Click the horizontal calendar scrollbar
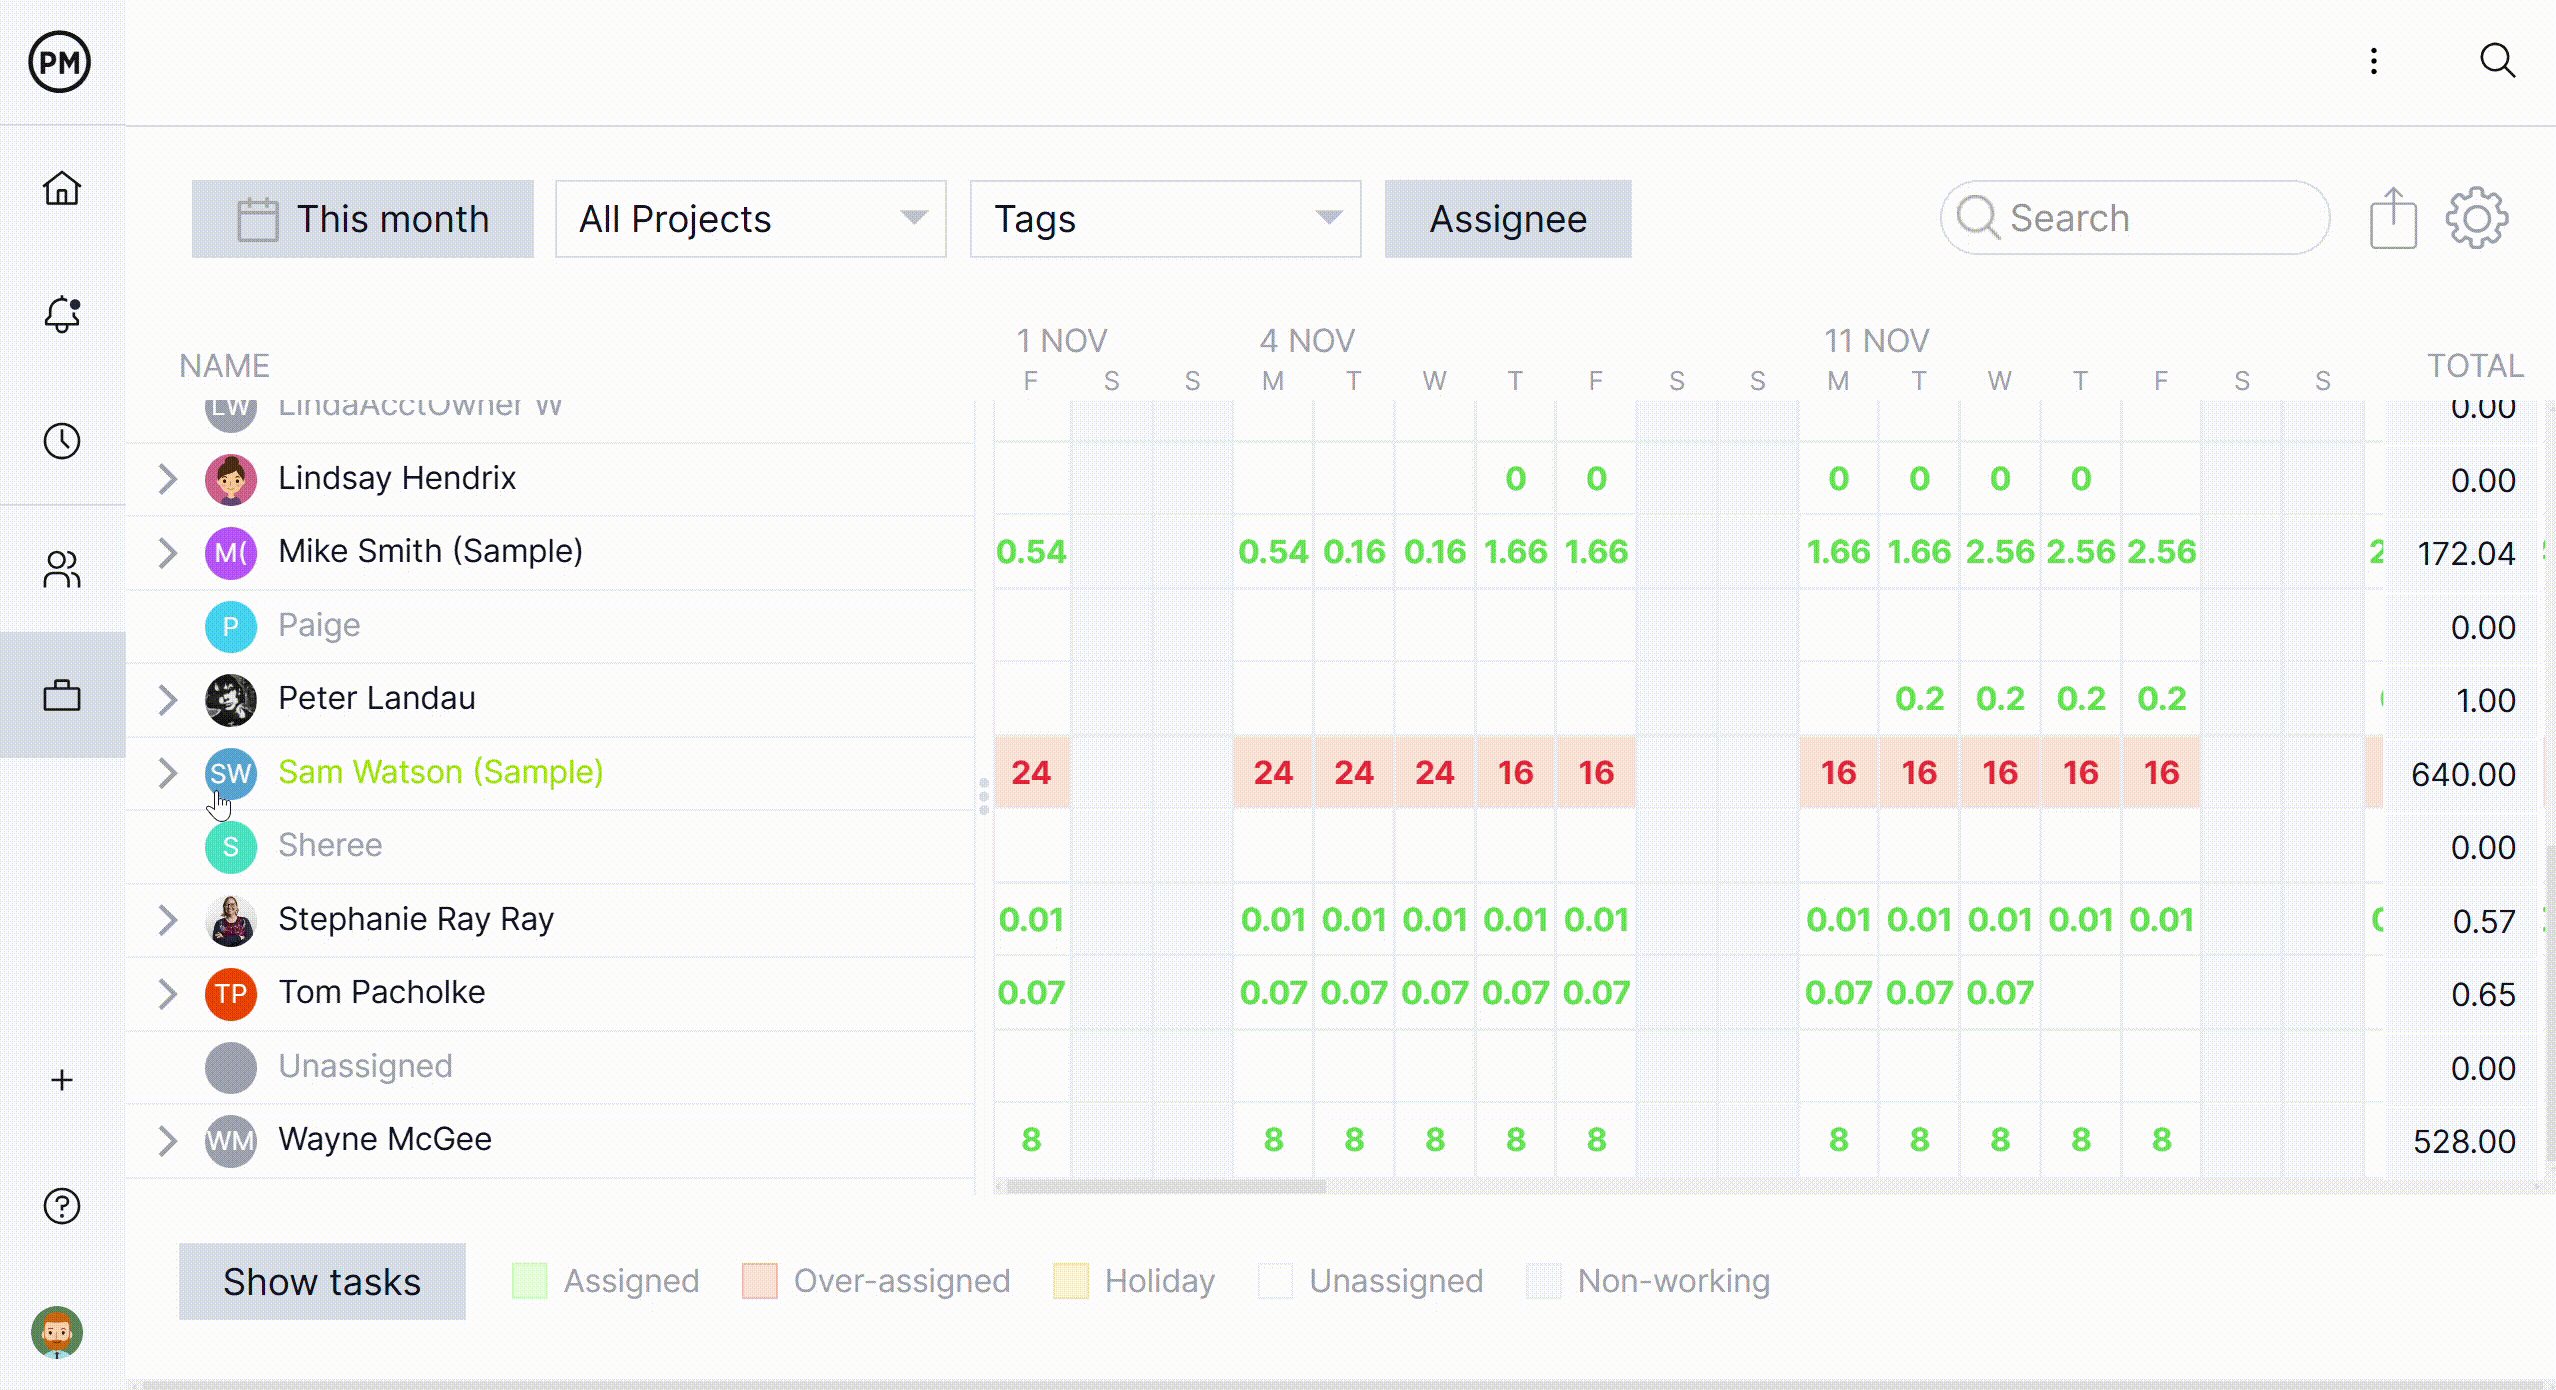The width and height of the screenshot is (2556, 1390). tap(1166, 1186)
